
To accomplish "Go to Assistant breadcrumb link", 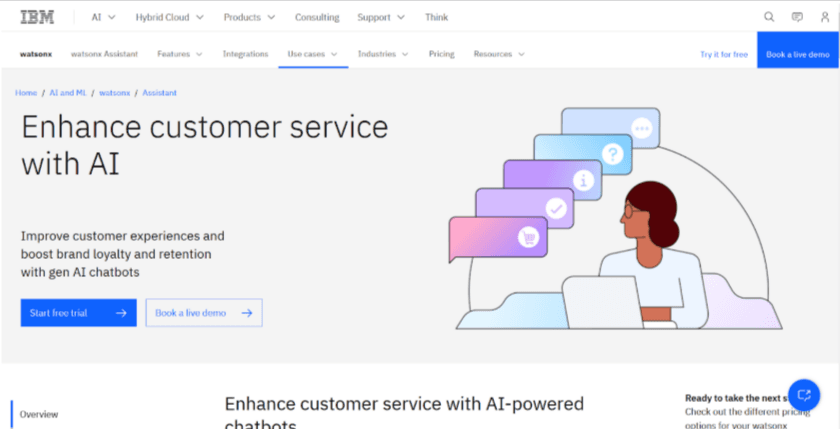I will click(x=160, y=93).
